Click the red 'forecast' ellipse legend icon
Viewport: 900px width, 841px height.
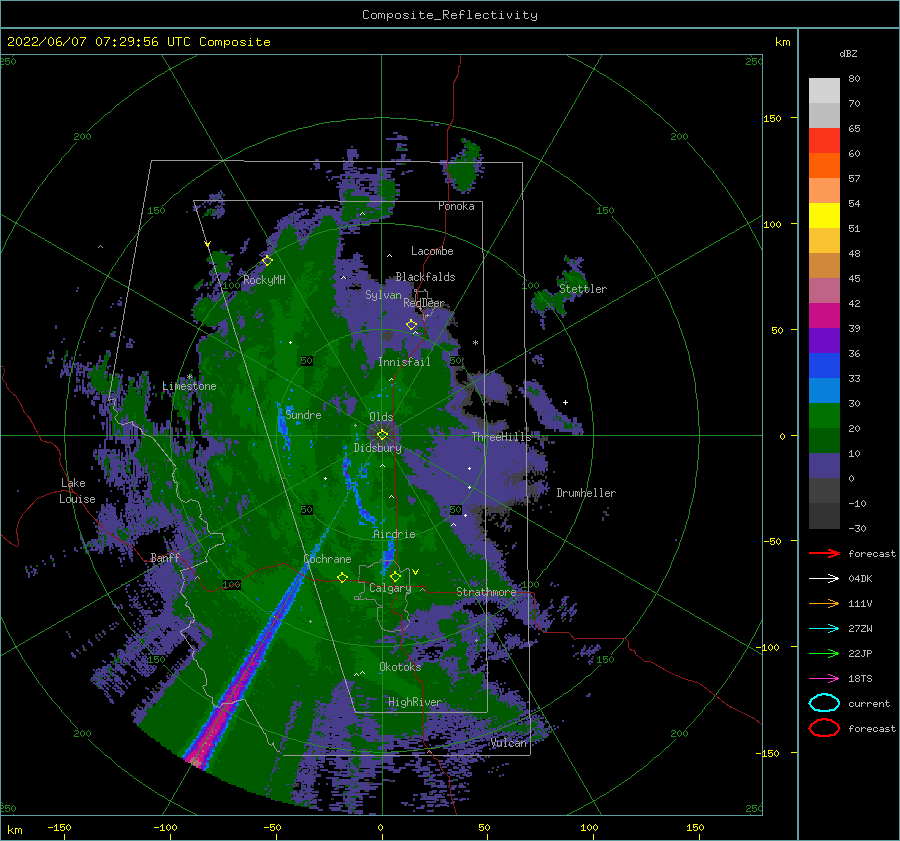(824, 728)
